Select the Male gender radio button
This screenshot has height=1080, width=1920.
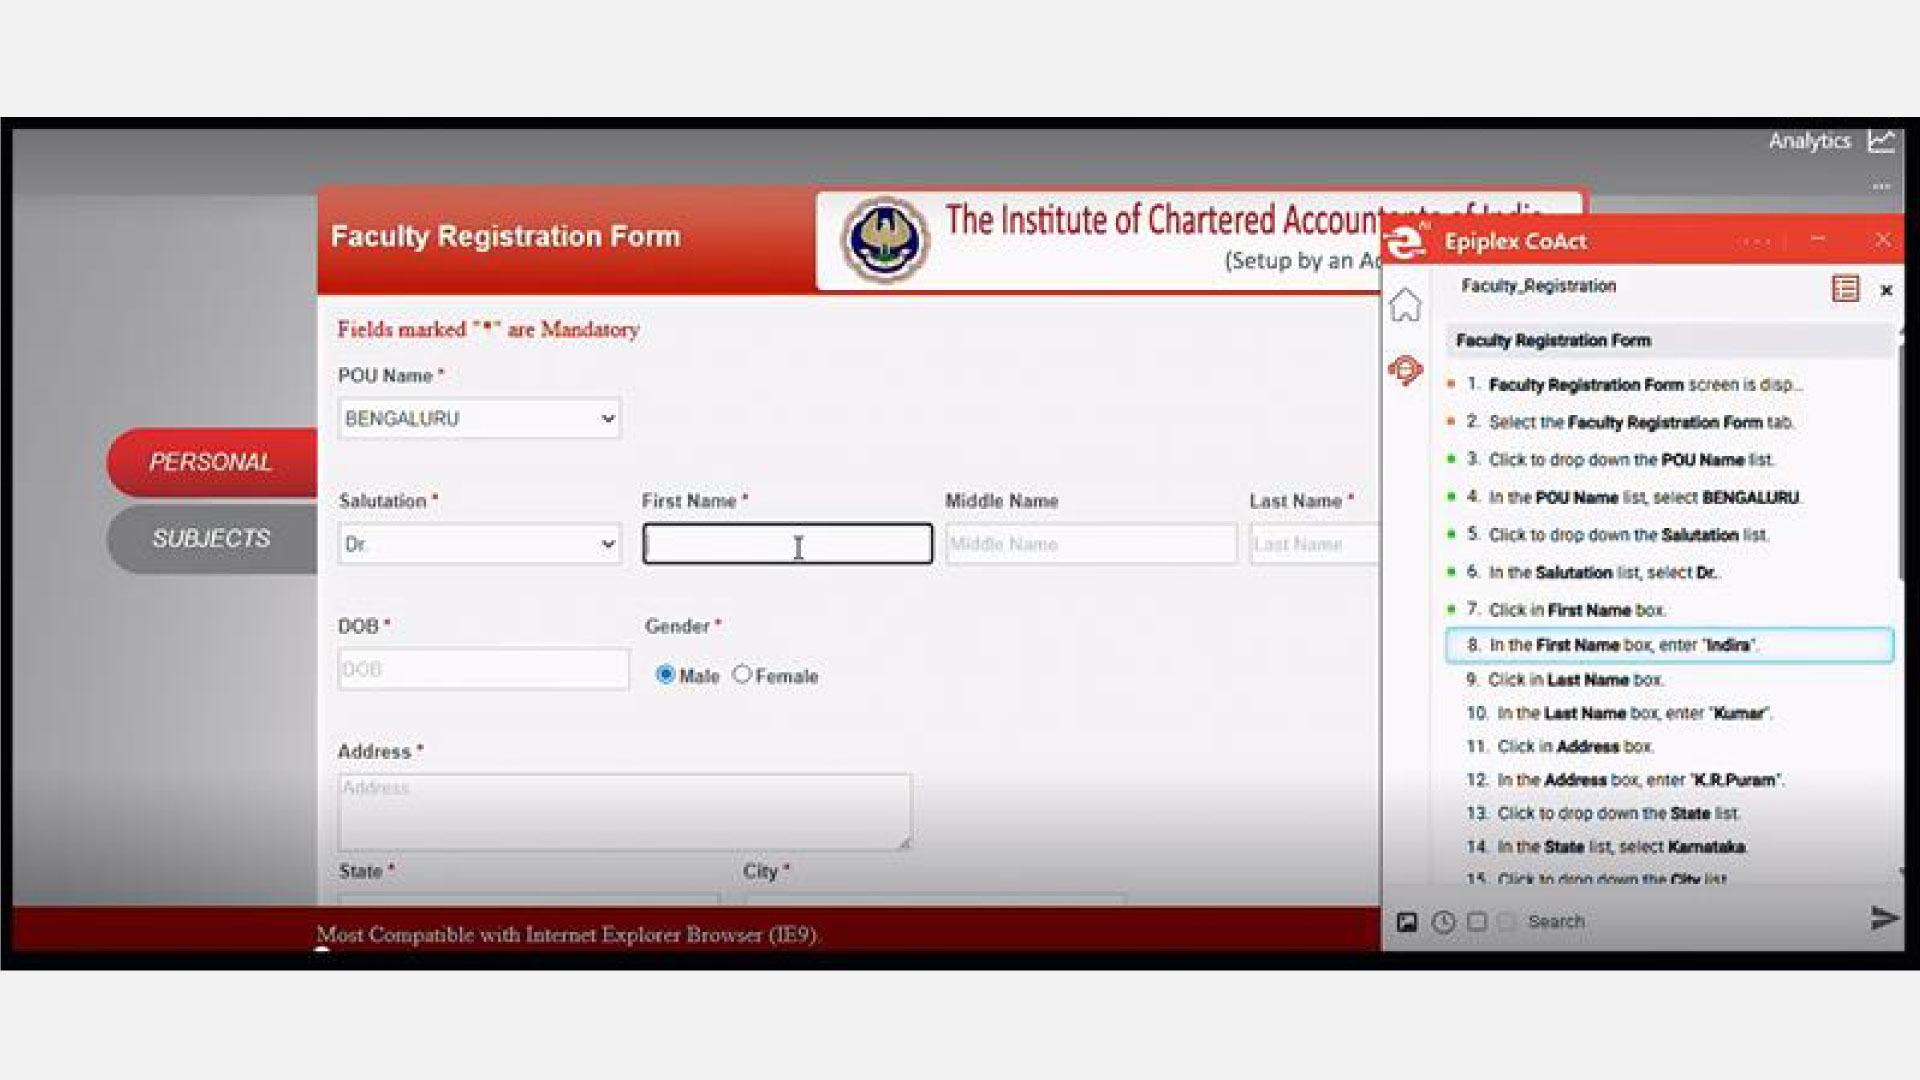coord(665,675)
